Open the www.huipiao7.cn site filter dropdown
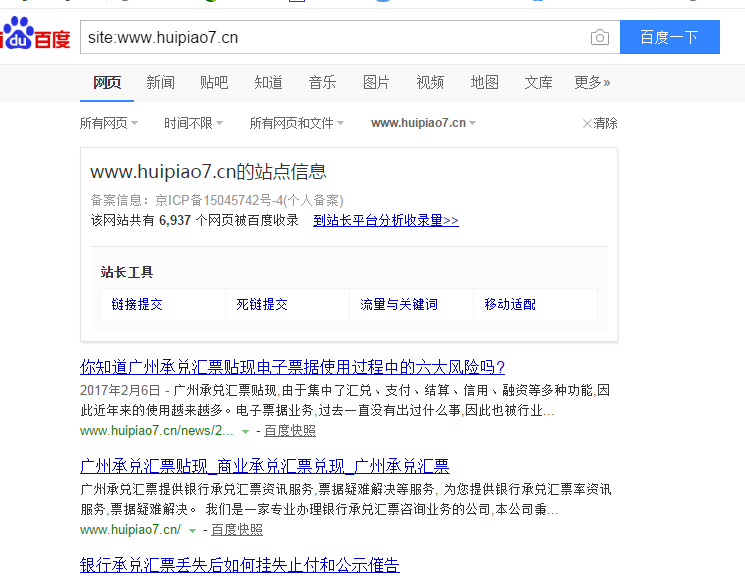The height and width of the screenshot is (578, 745). 423,123
